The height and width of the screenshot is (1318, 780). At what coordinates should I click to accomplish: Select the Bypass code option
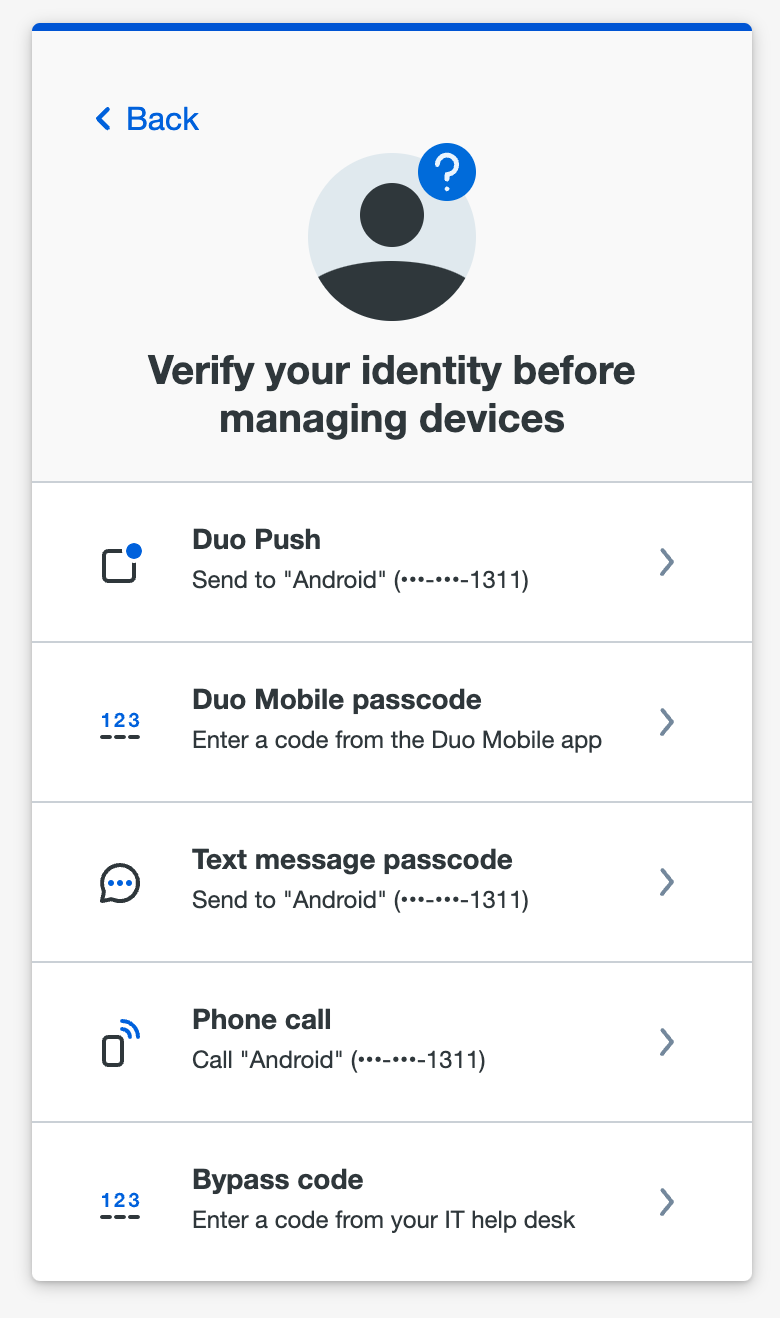[x=390, y=1202]
